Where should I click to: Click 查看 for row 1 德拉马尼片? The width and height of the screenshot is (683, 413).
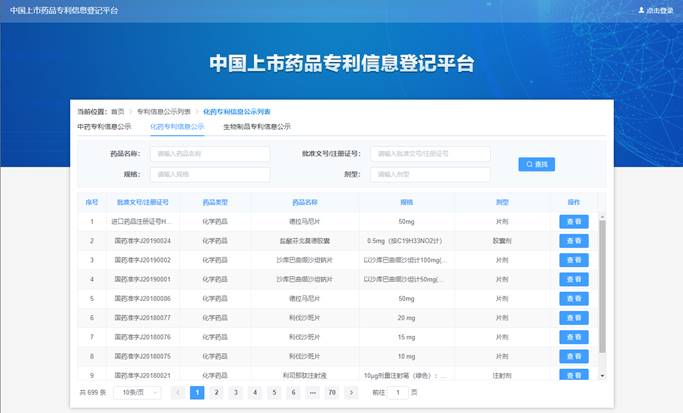(573, 221)
